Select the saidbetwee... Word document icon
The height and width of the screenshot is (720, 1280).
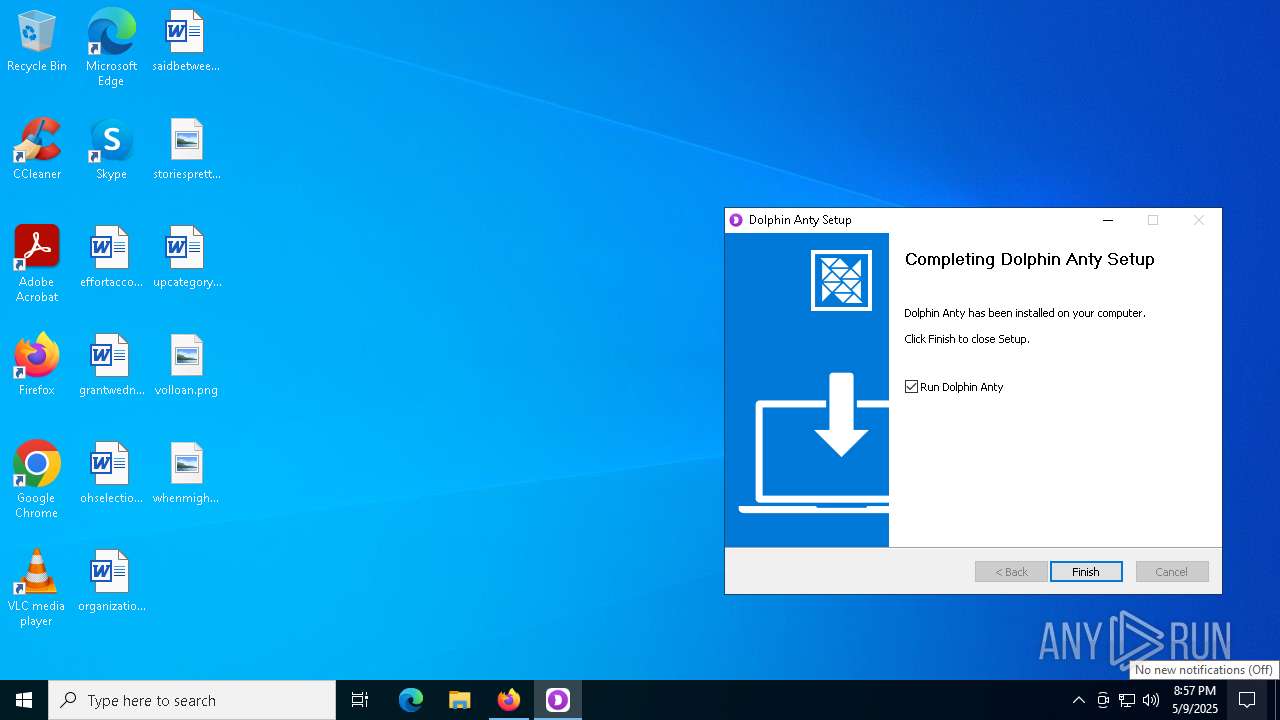(x=186, y=42)
